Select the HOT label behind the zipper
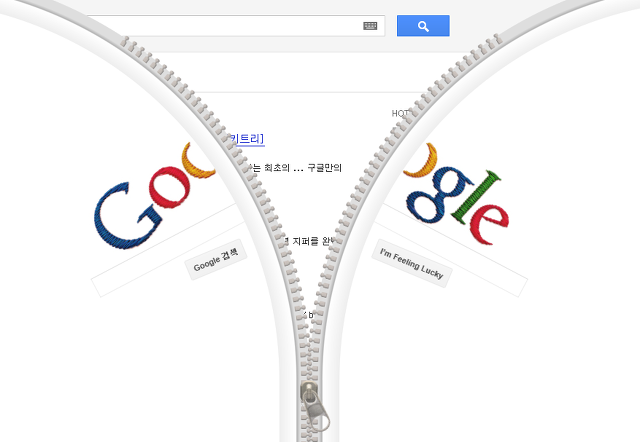Screen dimensions: 640x442 (x=400, y=113)
